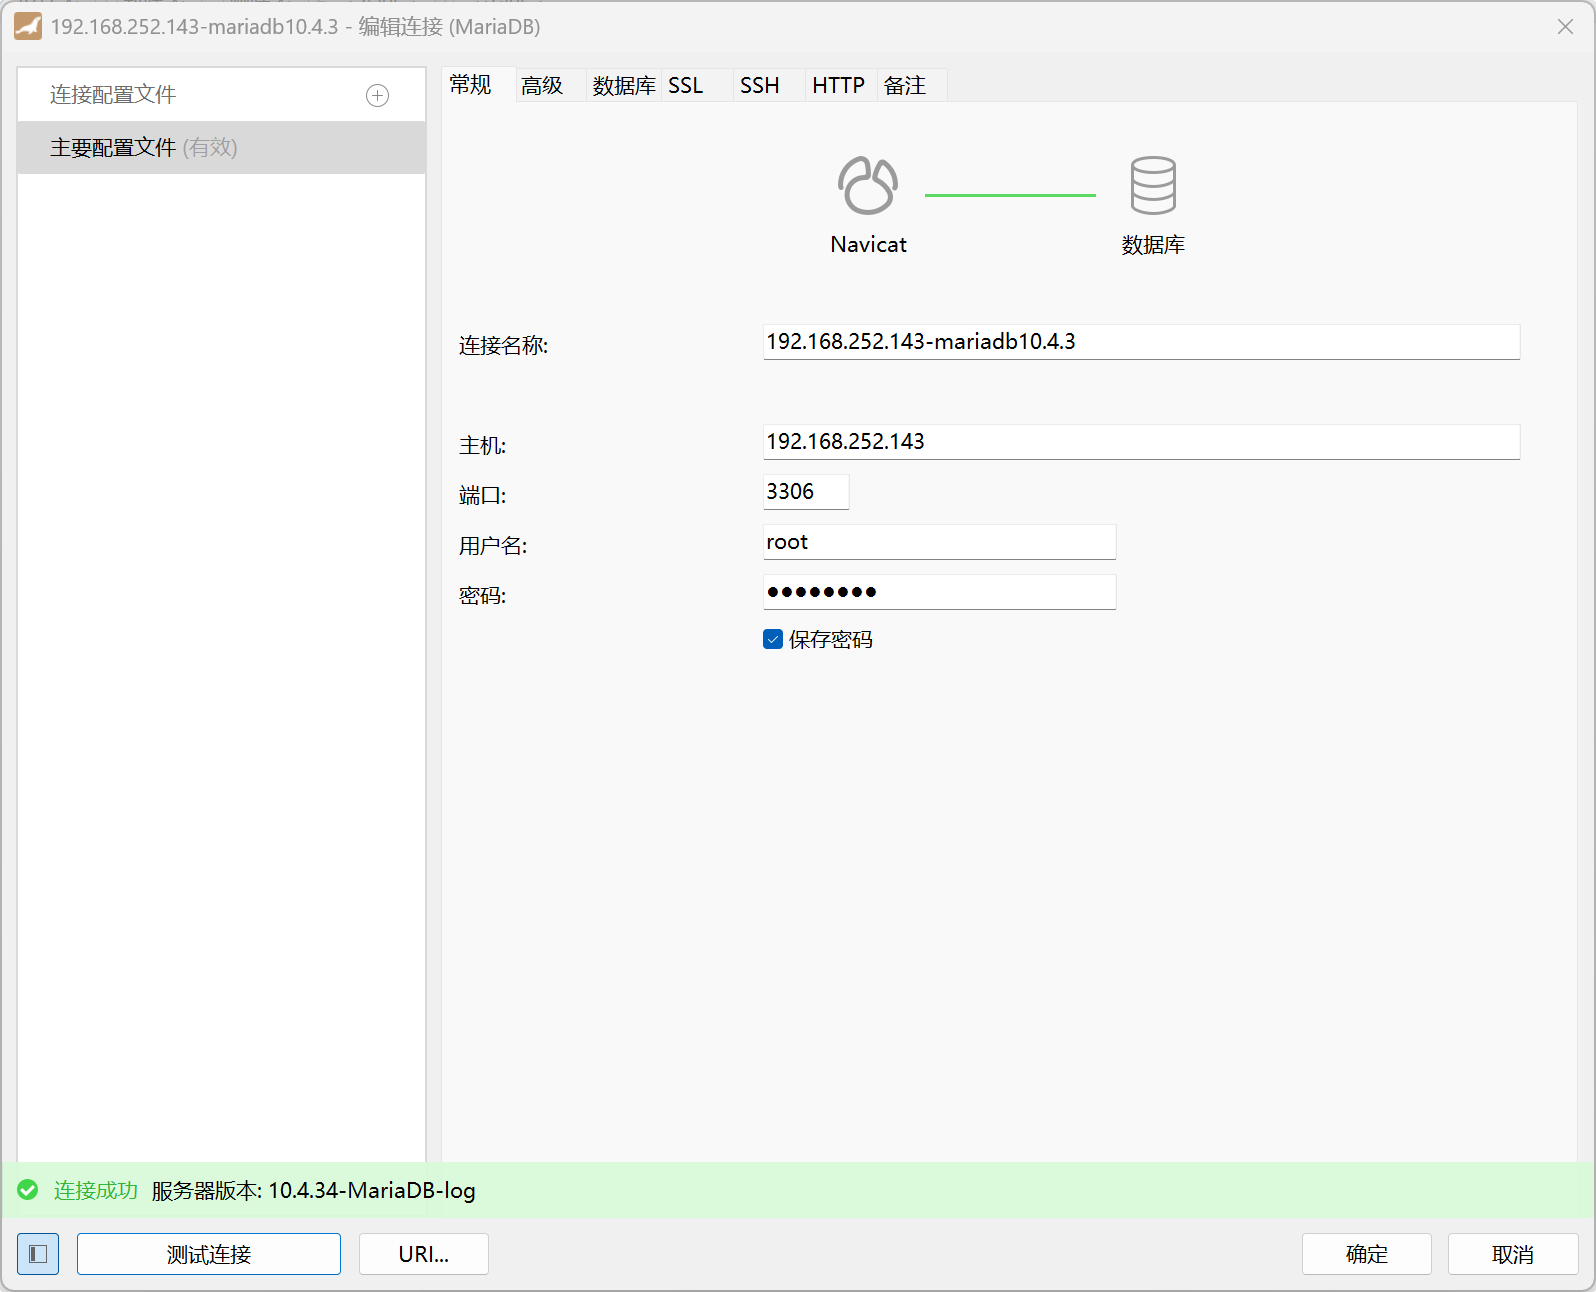Click the Navicat logo icon in diagram
The height and width of the screenshot is (1292, 1596).
(x=868, y=185)
